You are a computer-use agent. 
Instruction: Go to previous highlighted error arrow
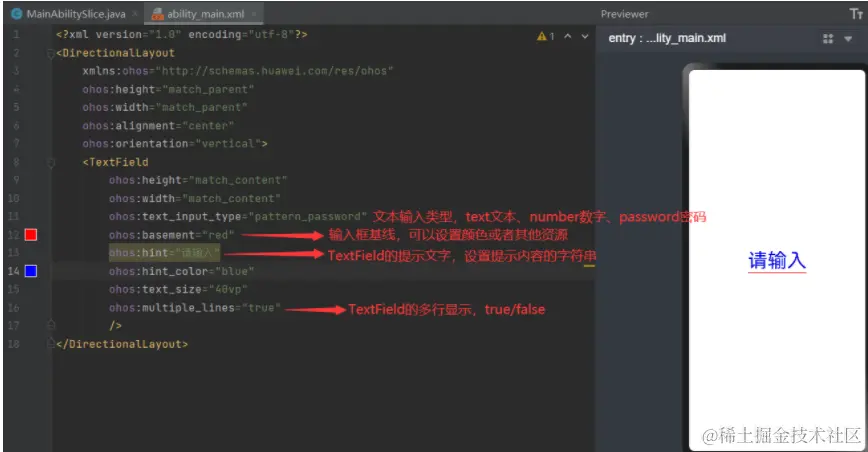pyautogui.click(x=568, y=37)
